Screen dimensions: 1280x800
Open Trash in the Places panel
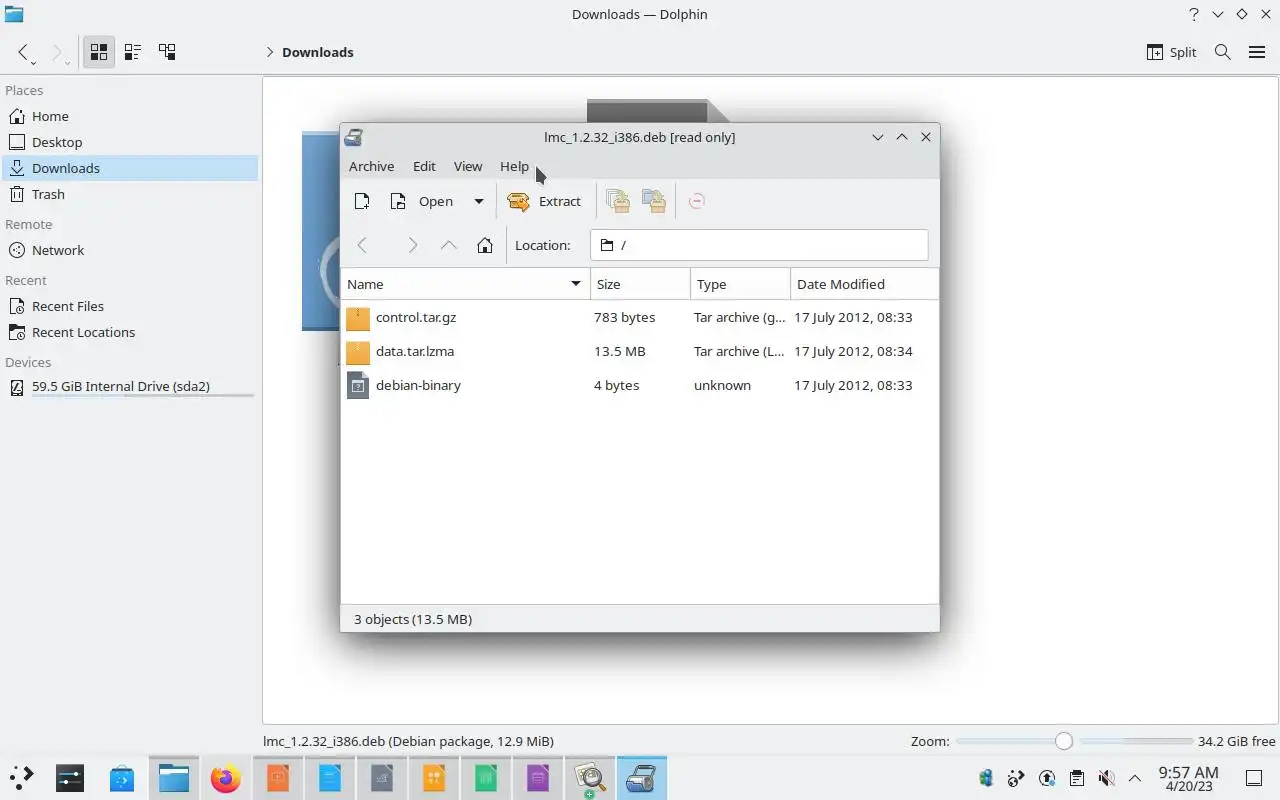(130, 194)
